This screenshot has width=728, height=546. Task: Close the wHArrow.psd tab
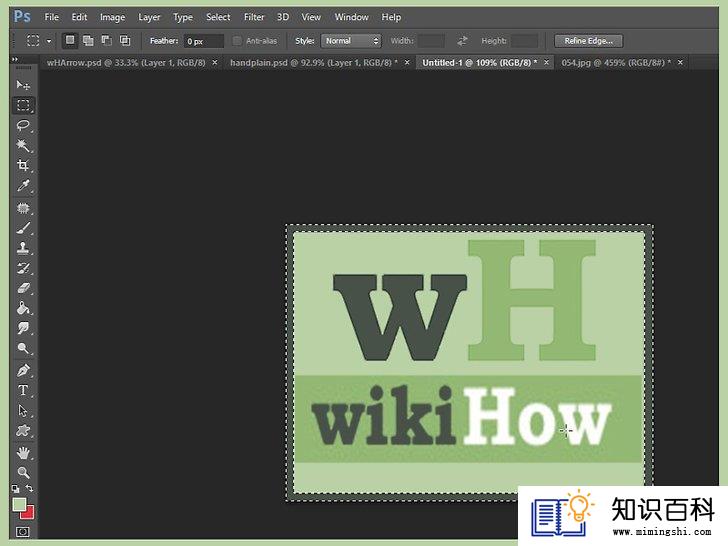[214, 62]
